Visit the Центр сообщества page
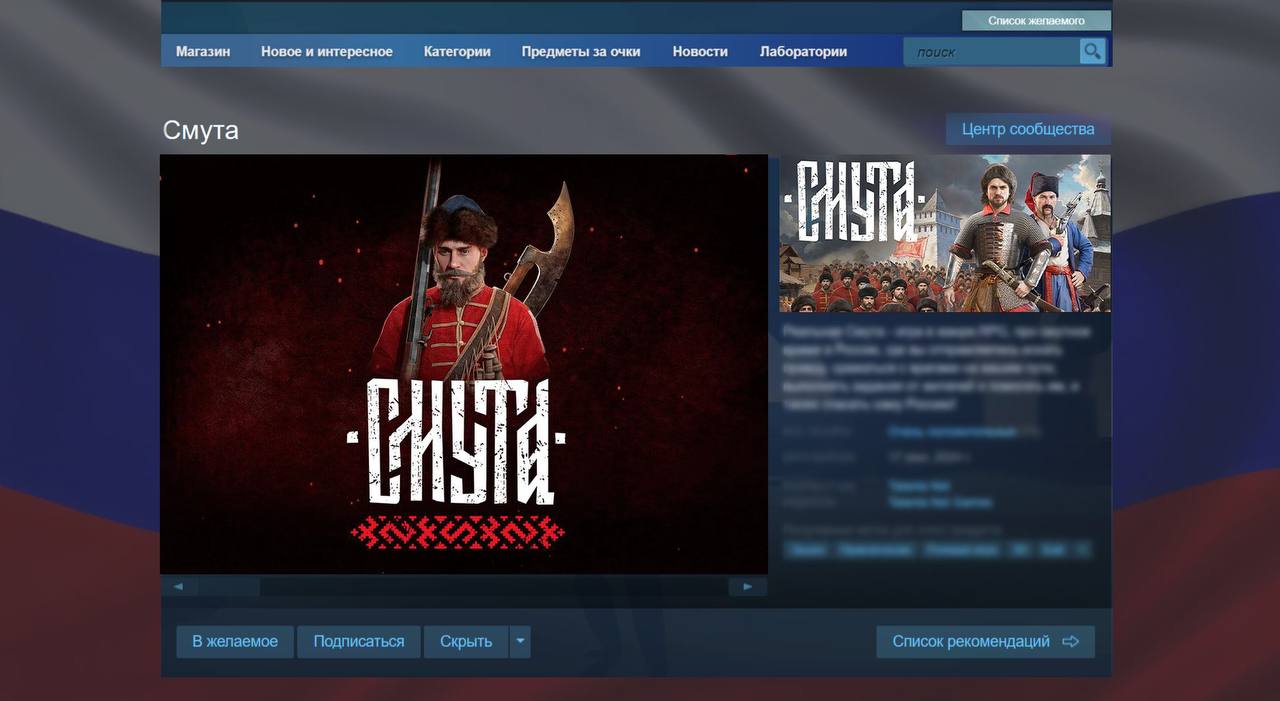Image resolution: width=1280 pixels, height=701 pixels. 1027,129
